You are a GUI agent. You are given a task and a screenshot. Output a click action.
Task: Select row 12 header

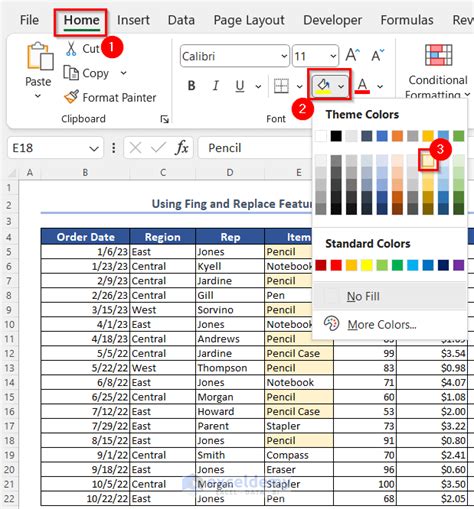tap(9, 353)
